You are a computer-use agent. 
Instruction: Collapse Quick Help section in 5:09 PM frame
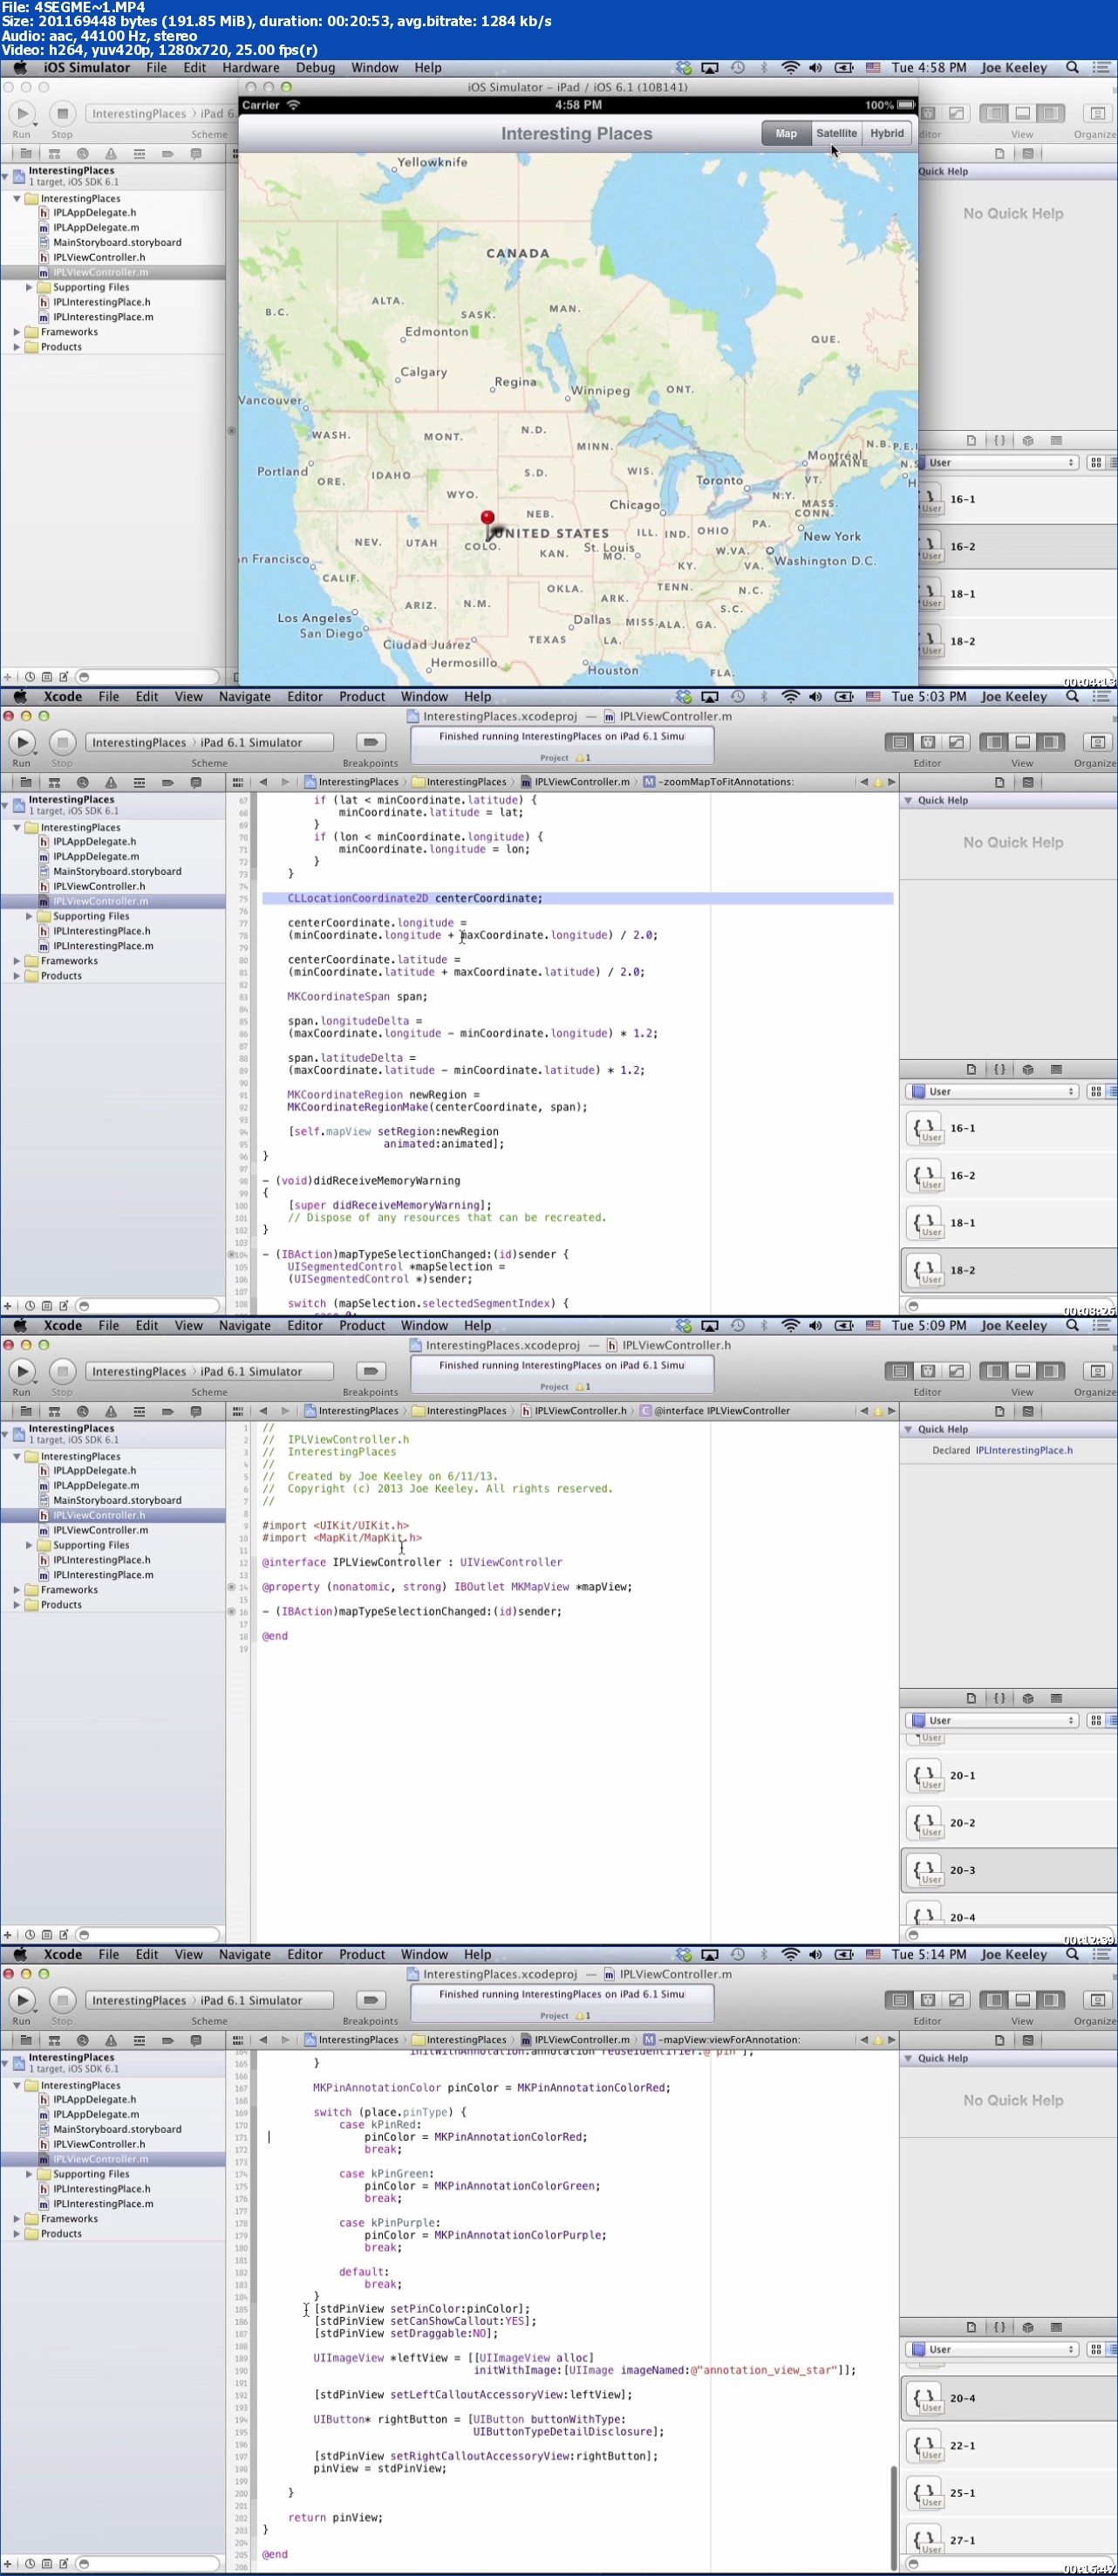(x=908, y=1430)
